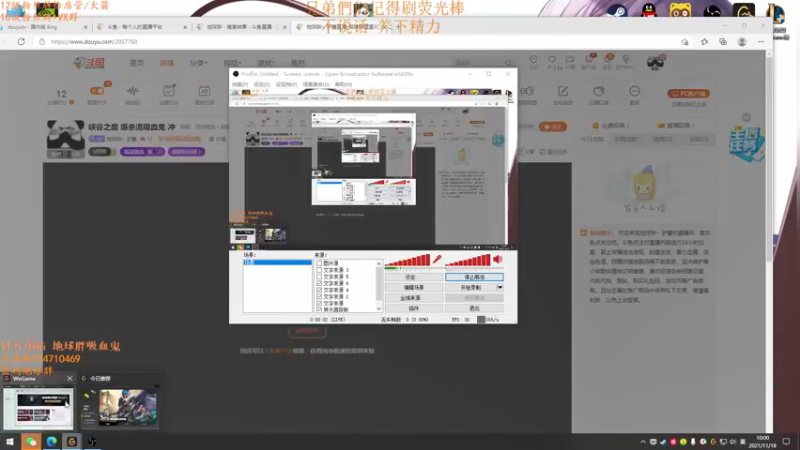Viewport: 800px width, 450px height.
Task: Click the 编辑场景 button in OBS
Action: [x=414, y=288]
